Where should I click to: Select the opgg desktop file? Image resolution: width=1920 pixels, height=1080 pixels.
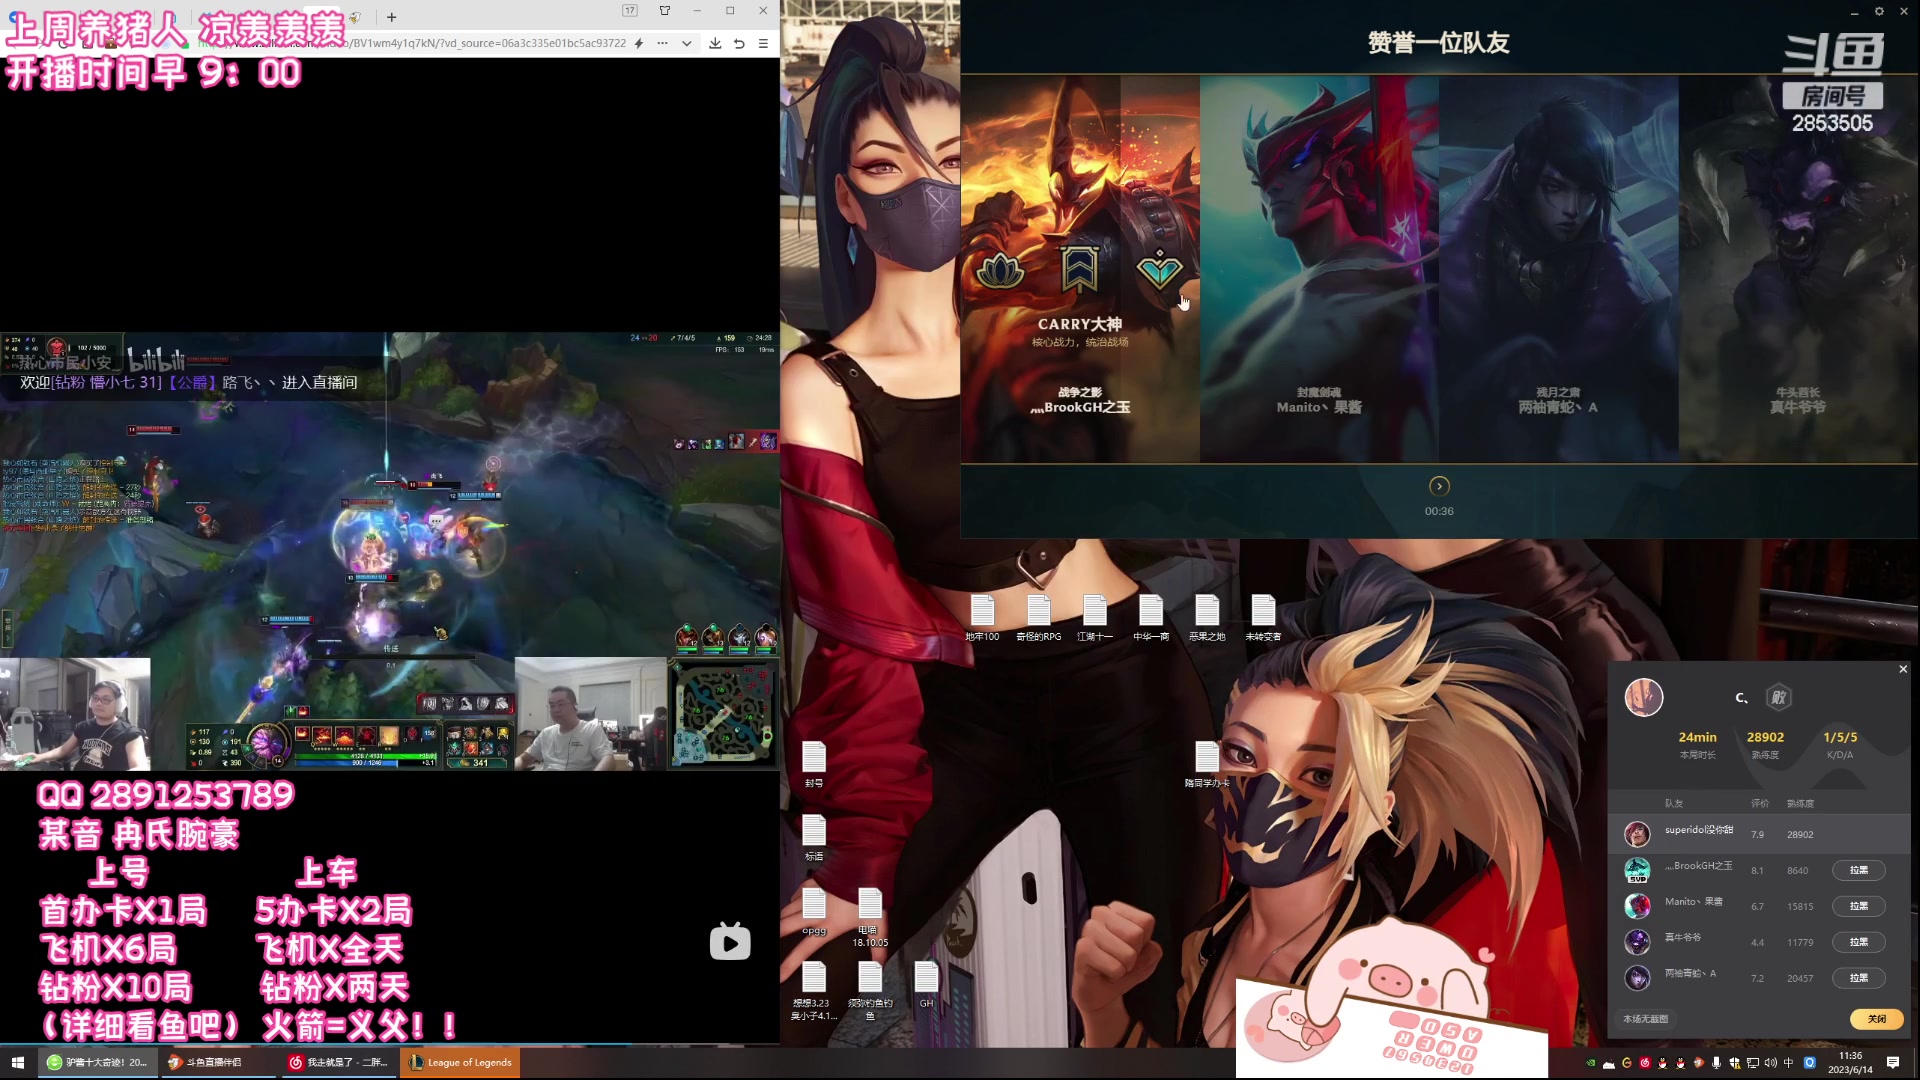click(814, 911)
